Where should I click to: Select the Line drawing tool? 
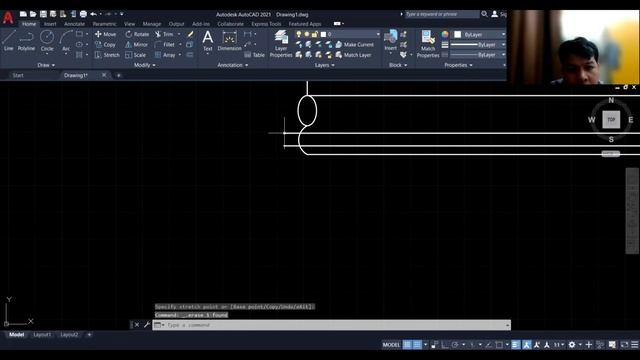point(9,40)
